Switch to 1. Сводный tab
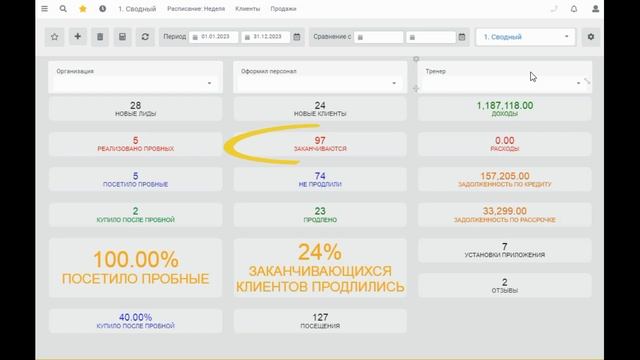This screenshot has height=360, width=640. click(137, 9)
